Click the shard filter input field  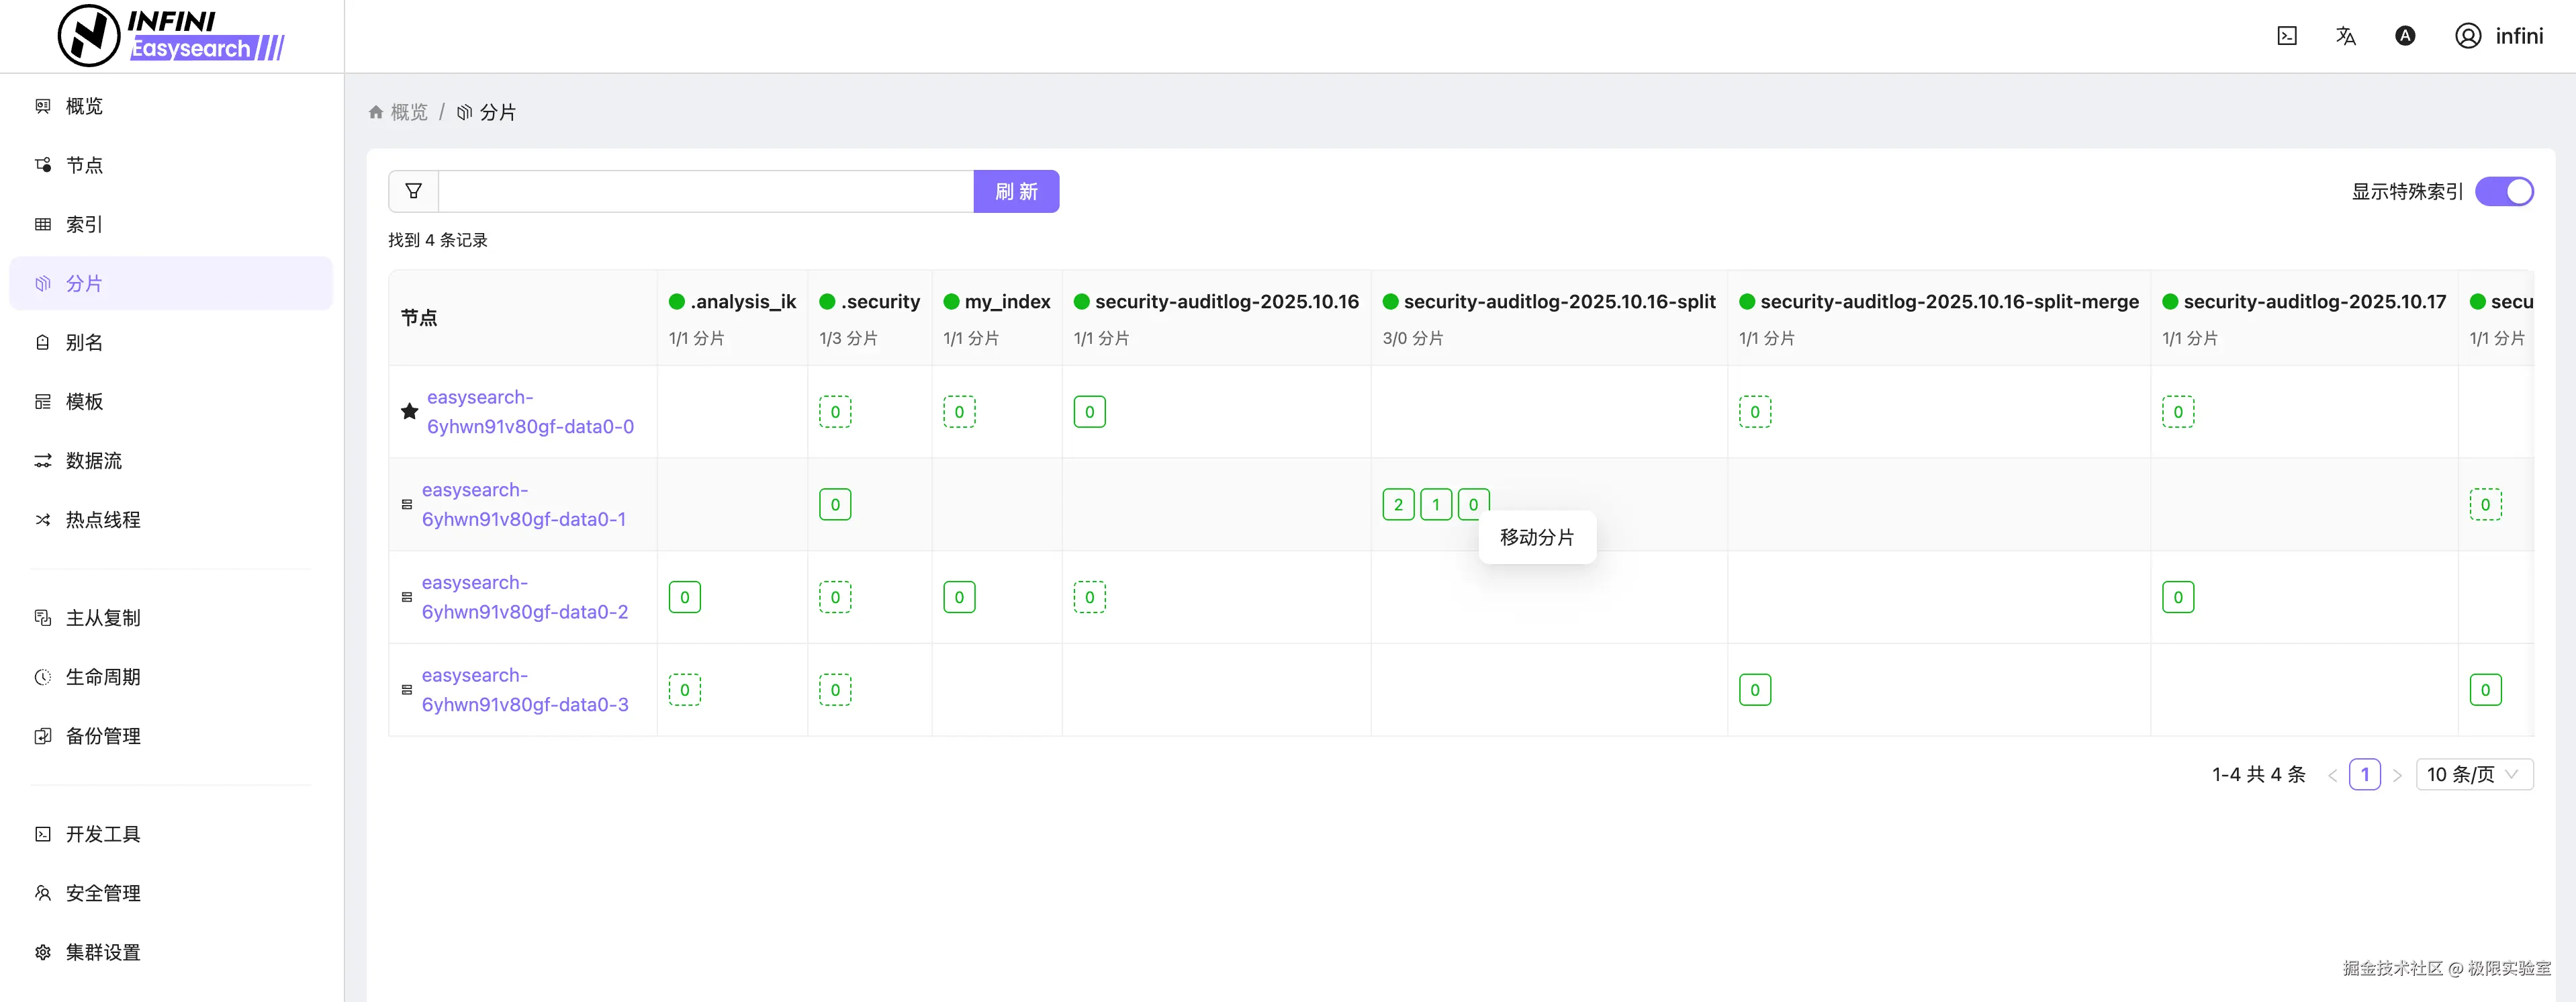pos(705,191)
